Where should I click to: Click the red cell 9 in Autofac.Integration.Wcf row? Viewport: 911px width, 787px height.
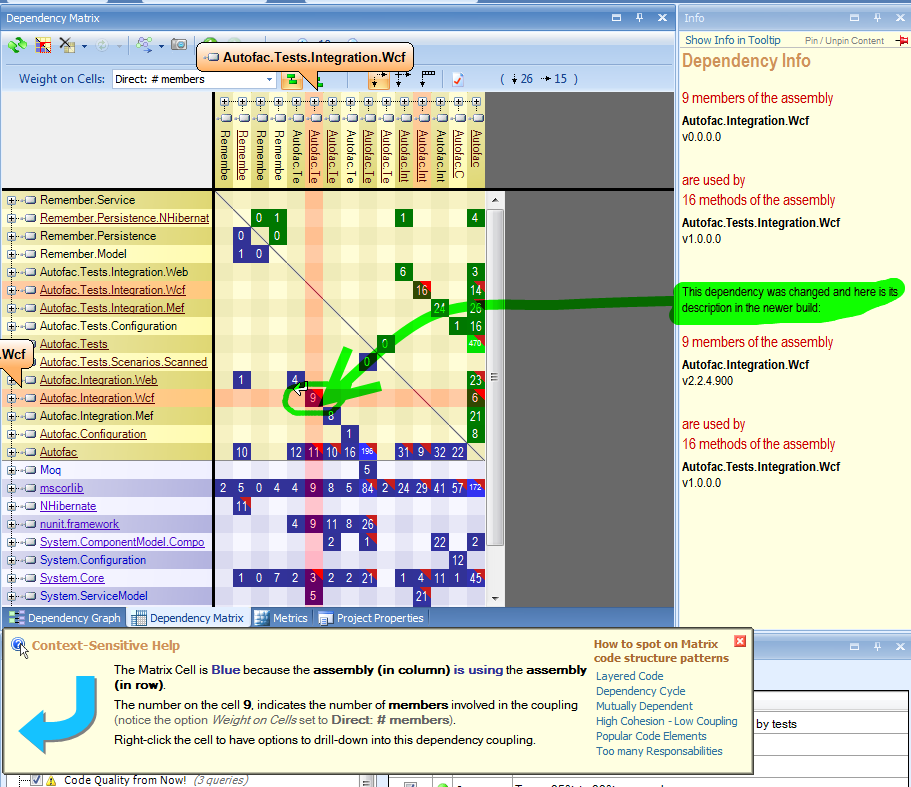313,398
